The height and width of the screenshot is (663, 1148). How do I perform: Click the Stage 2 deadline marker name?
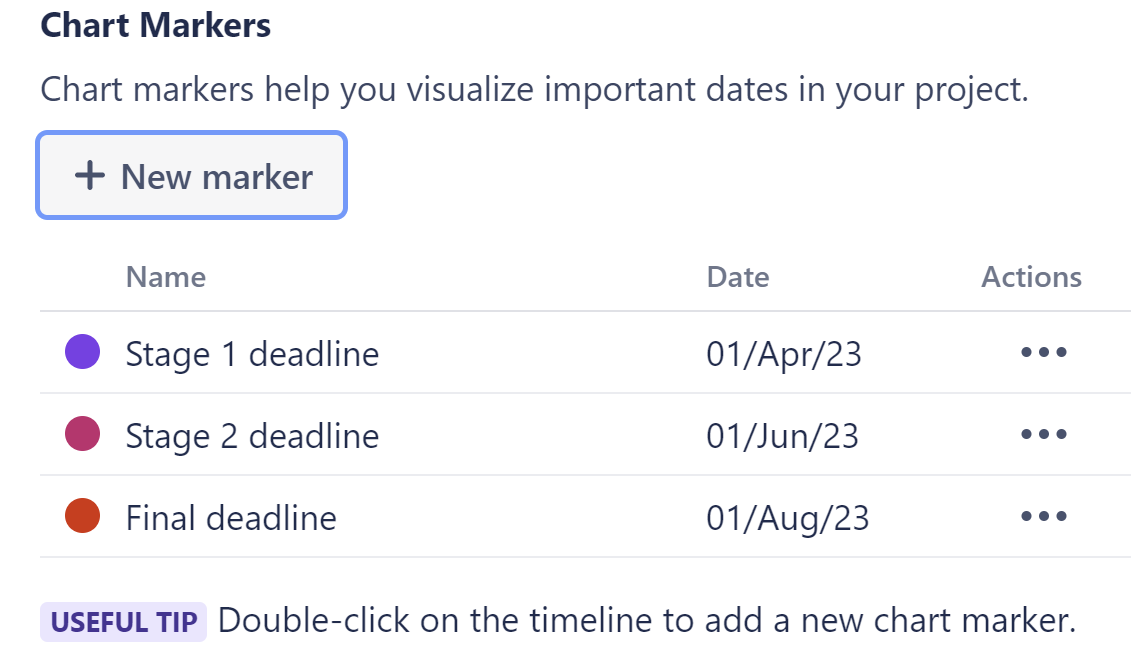pyautogui.click(x=252, y=436)
